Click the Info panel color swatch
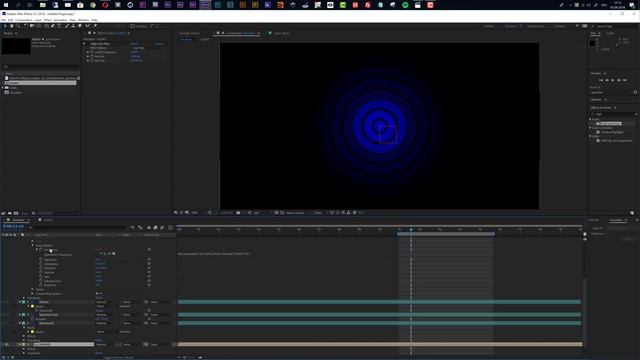This screenshot has height=360, width=640. point(592,43)
